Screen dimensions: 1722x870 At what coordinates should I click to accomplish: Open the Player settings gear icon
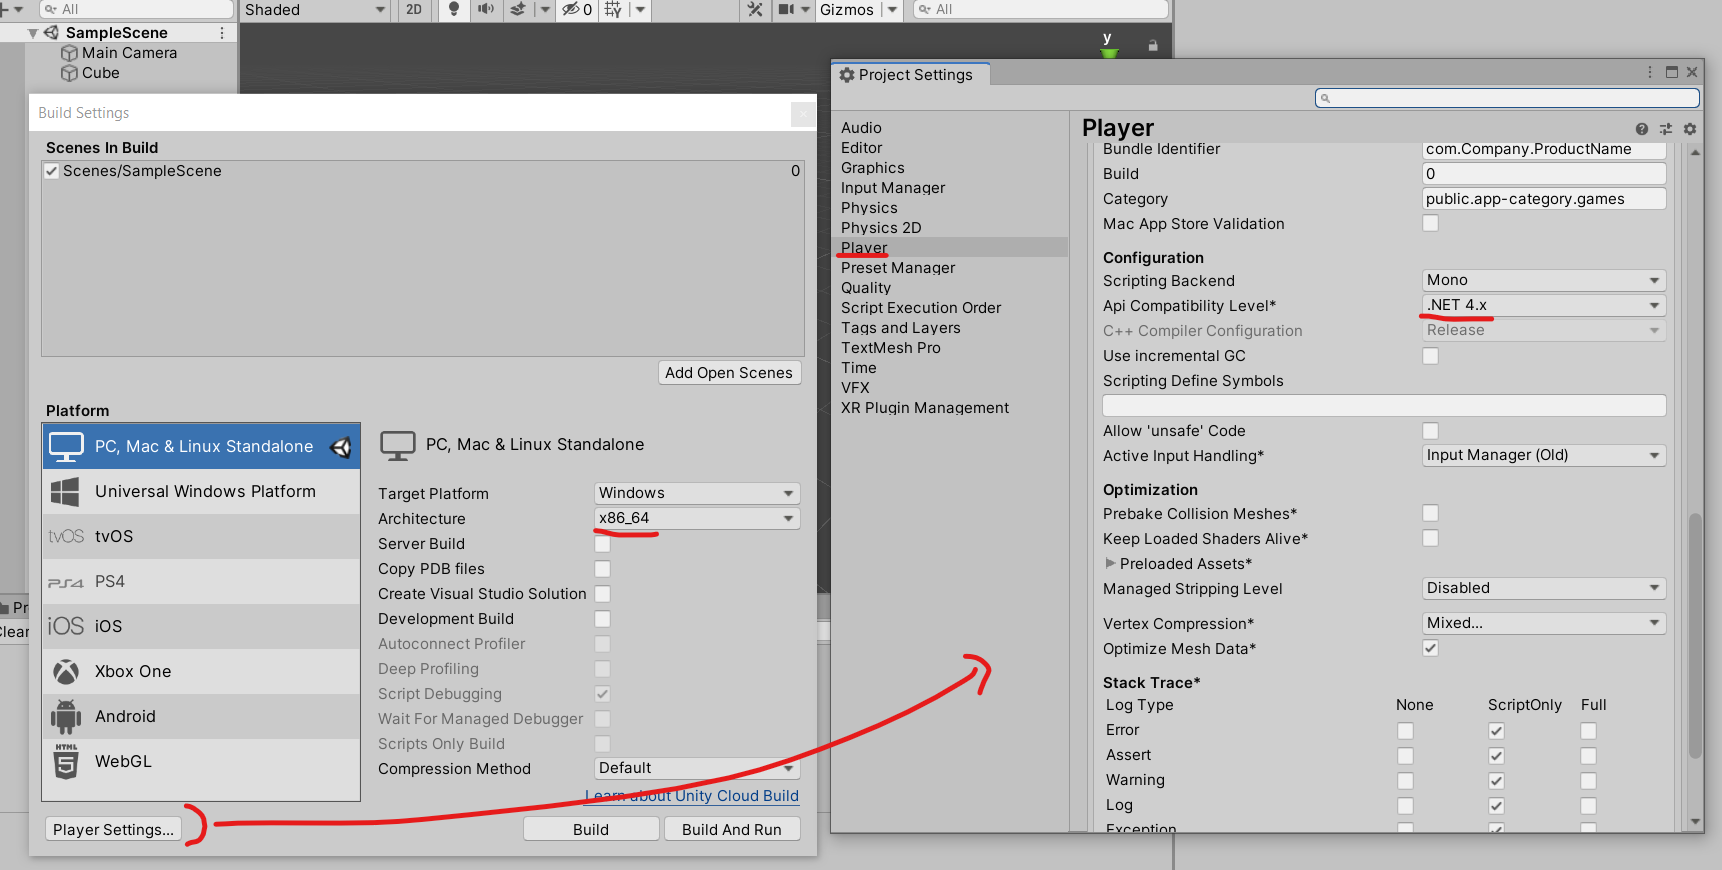tap(1690, 129)
